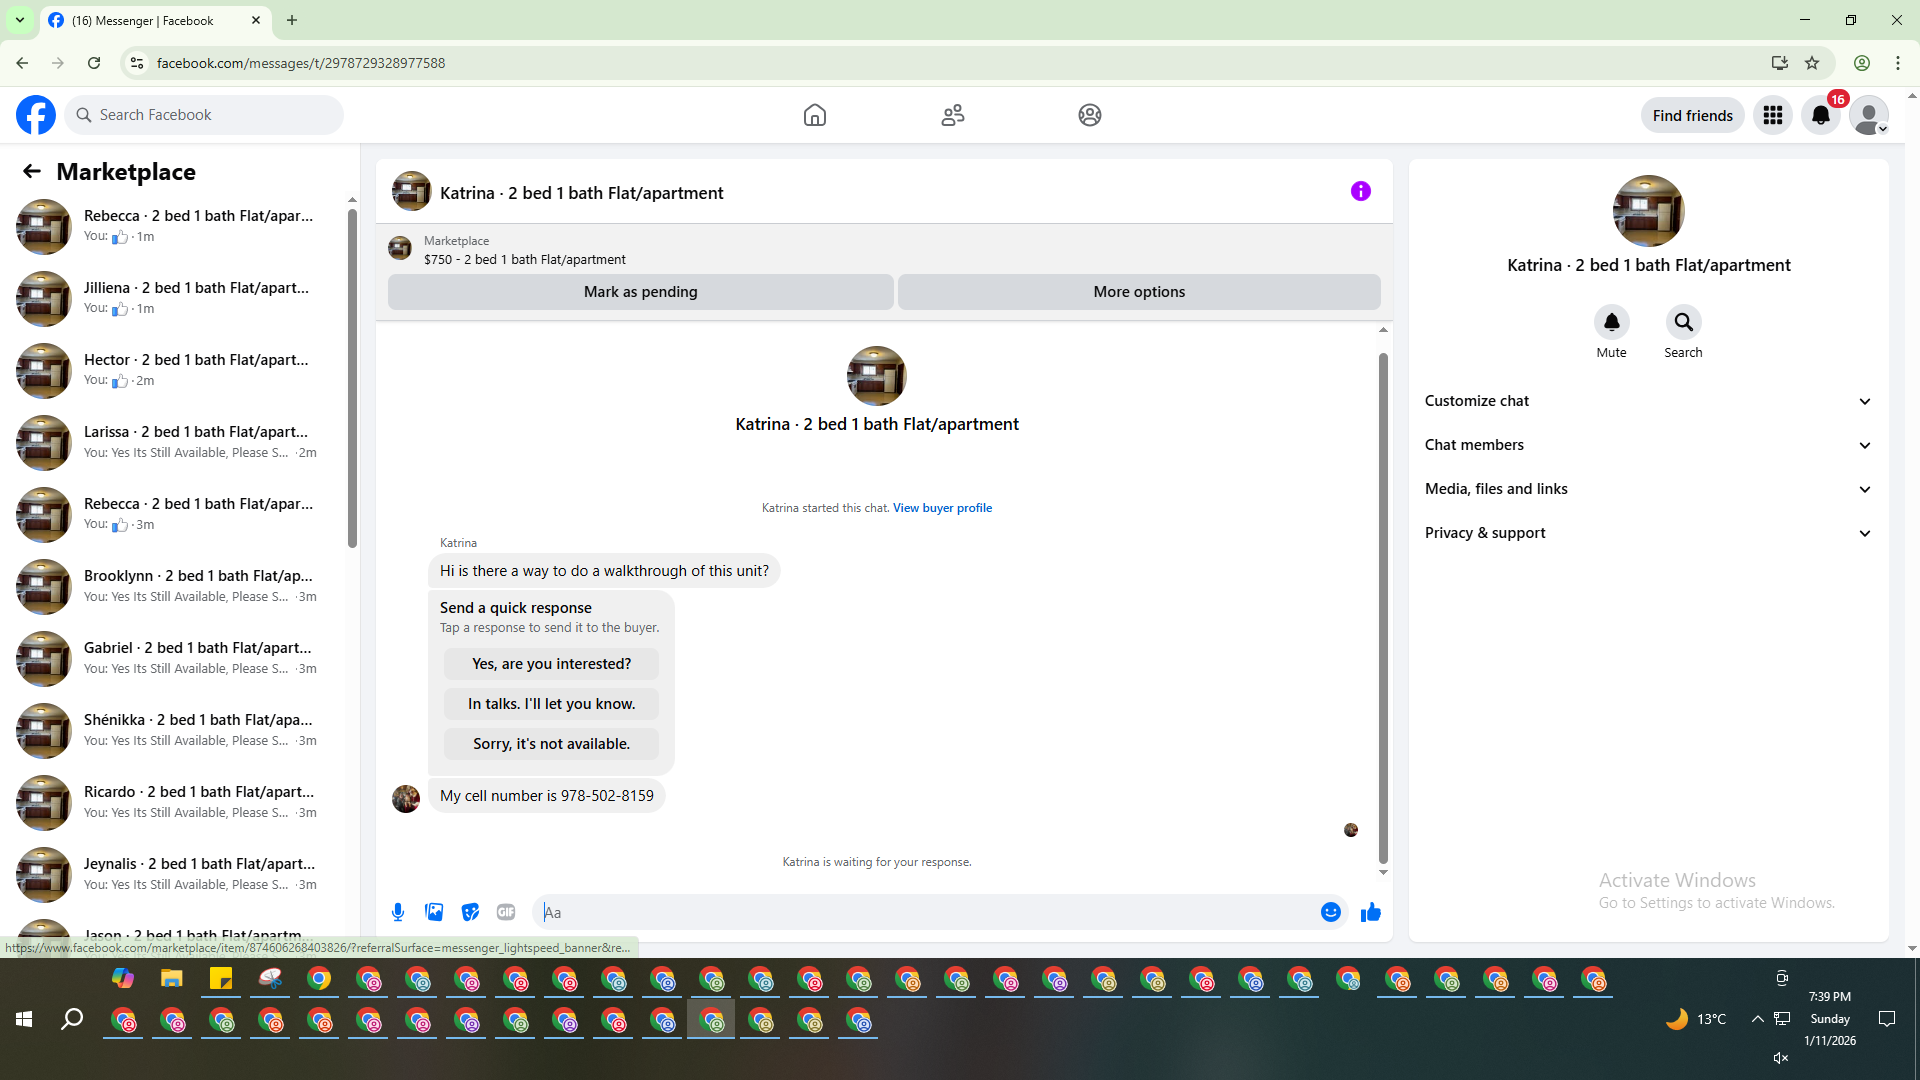The height and width of the screenshot is (1080, 1920).
Task: Open the Friends tab
Action: (x=952, y=115)
